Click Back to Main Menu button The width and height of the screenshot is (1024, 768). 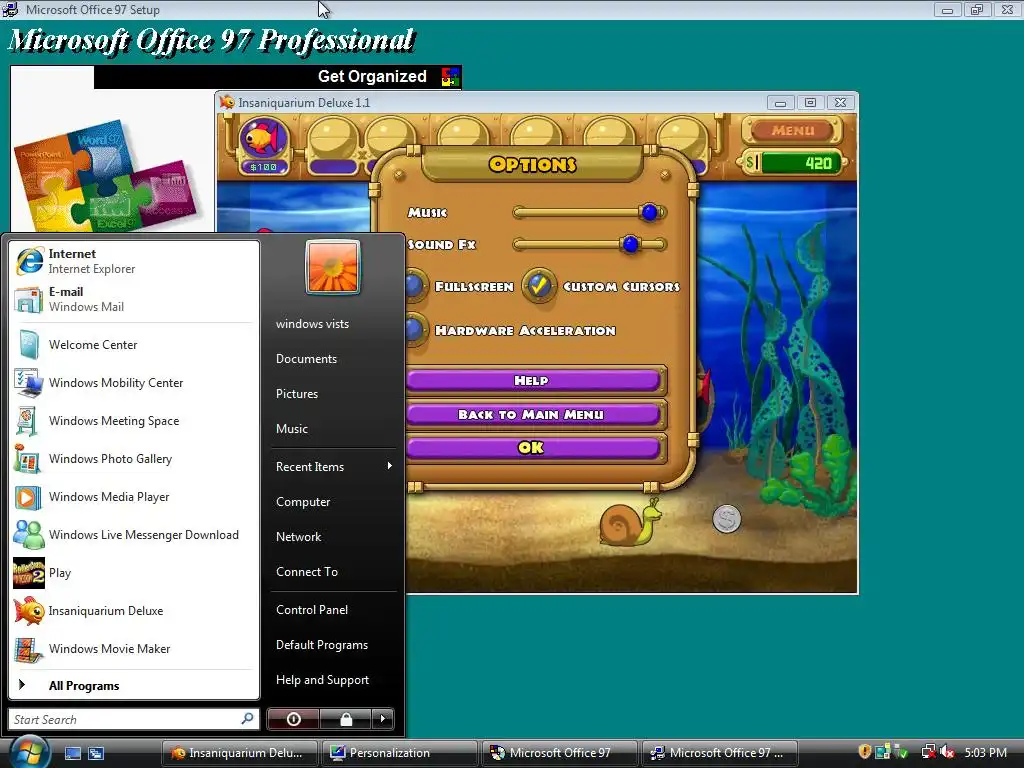click(x=533, y=414)
